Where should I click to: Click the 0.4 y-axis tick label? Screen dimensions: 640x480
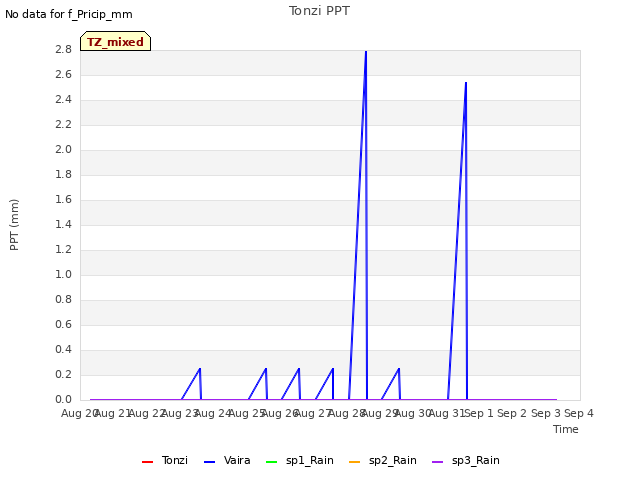[x=63, y=349]
